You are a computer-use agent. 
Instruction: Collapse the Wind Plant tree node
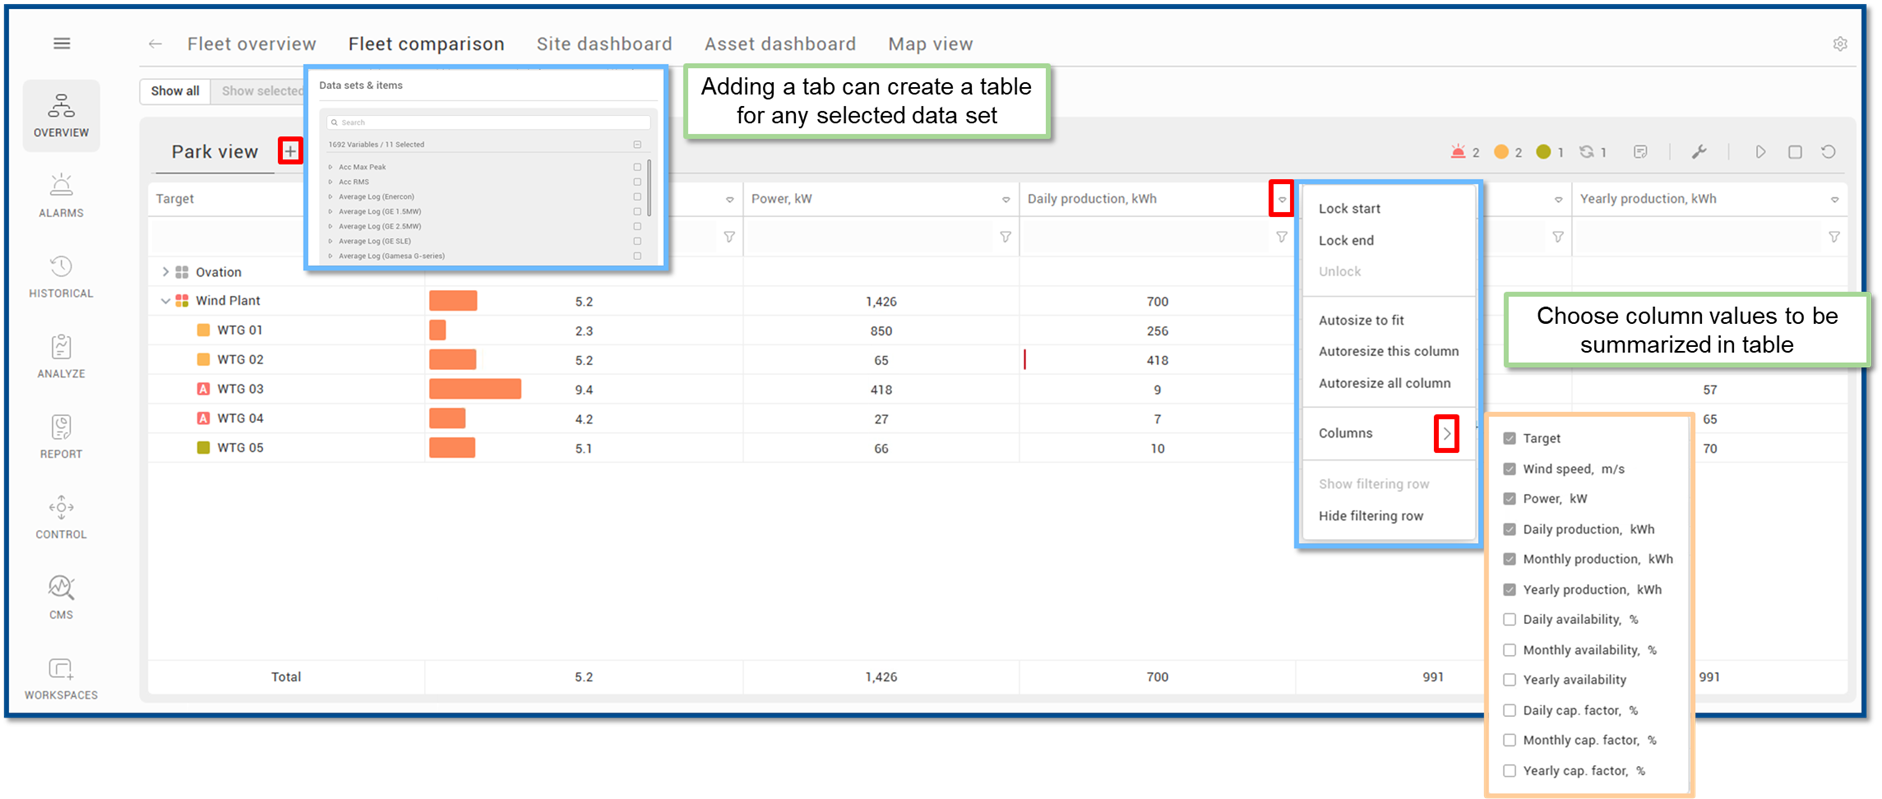[x=165, y=301]
